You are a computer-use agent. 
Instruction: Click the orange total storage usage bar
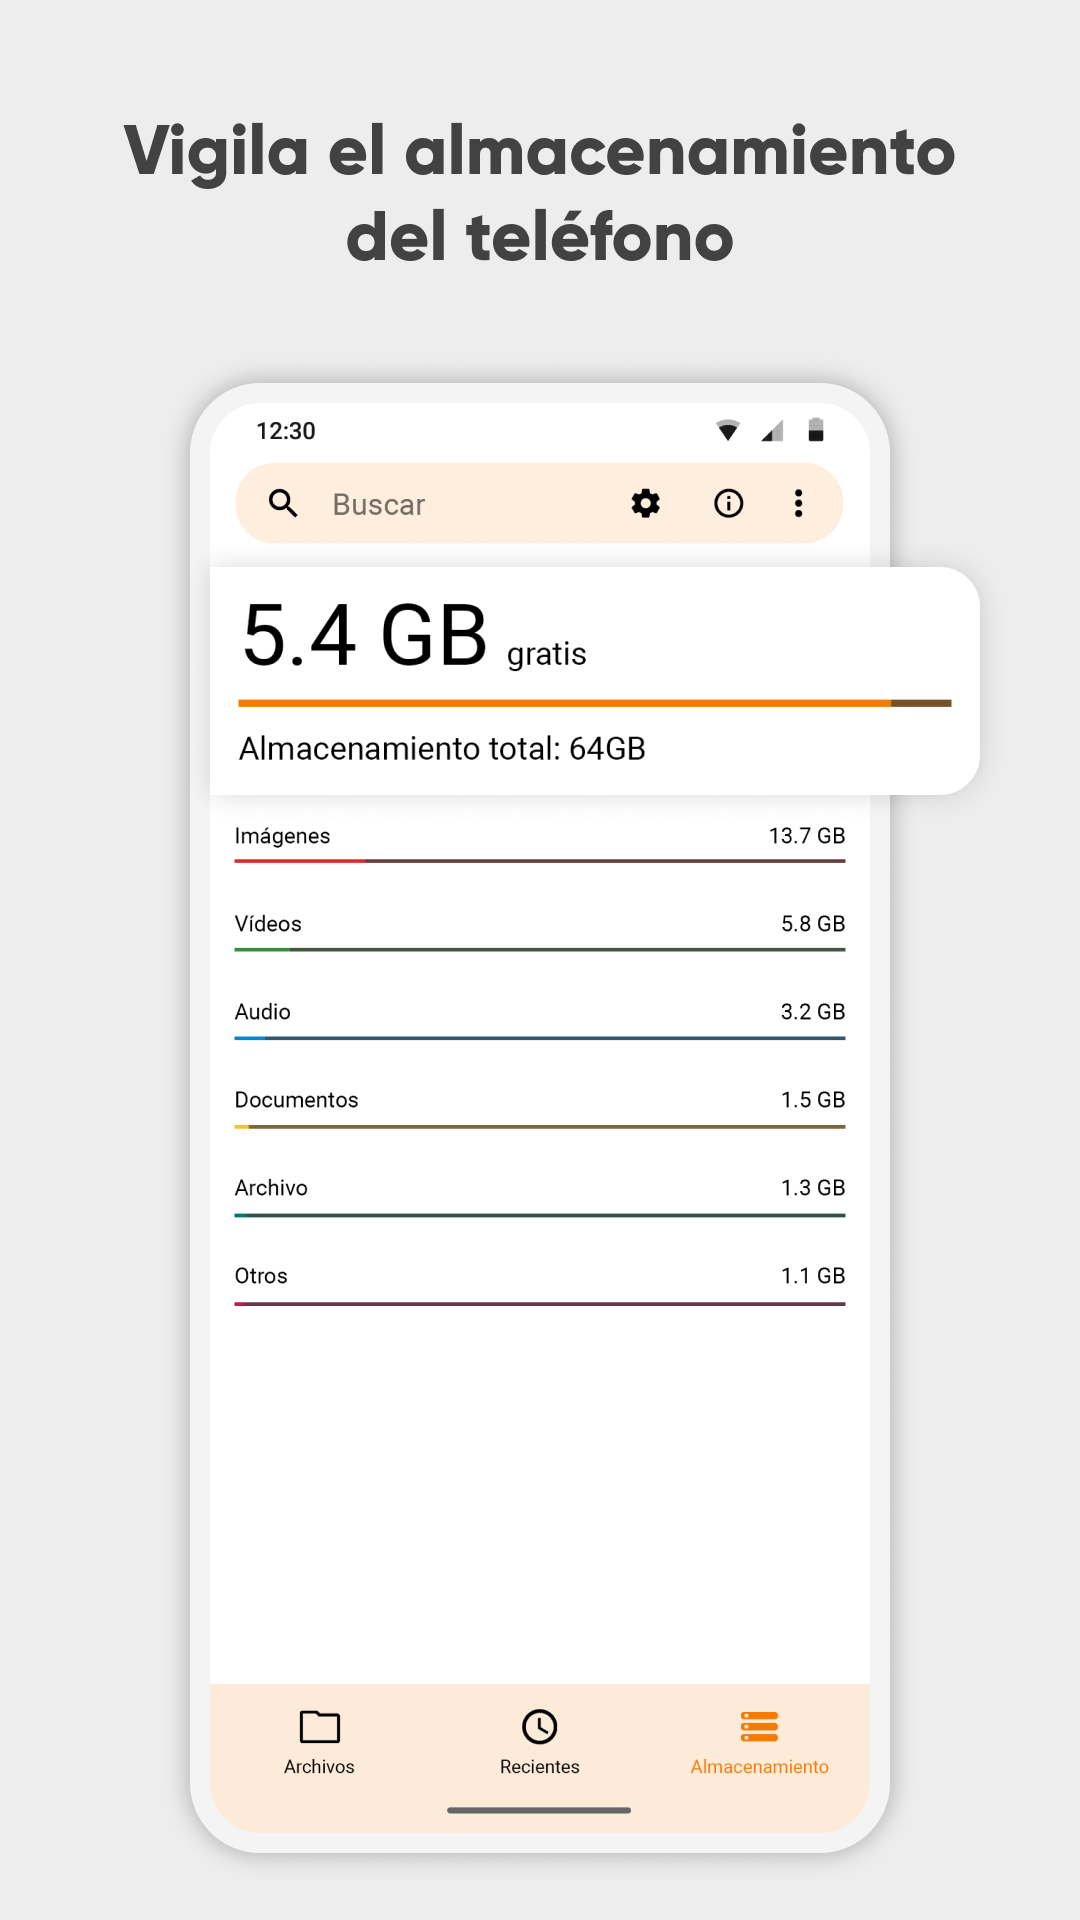point(595,703)
